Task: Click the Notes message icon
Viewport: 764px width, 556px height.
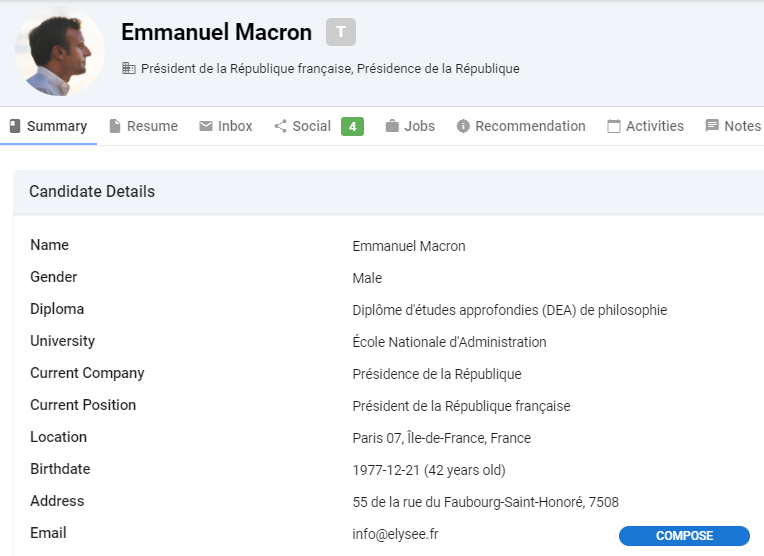Action: click(x=712, y=126)
